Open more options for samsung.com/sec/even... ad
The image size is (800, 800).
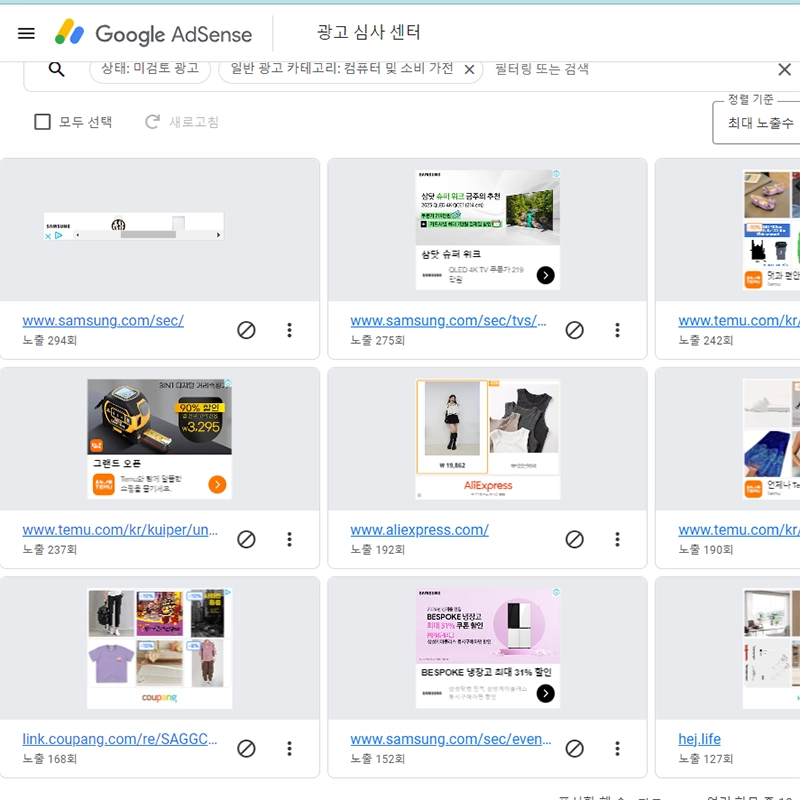617,748
